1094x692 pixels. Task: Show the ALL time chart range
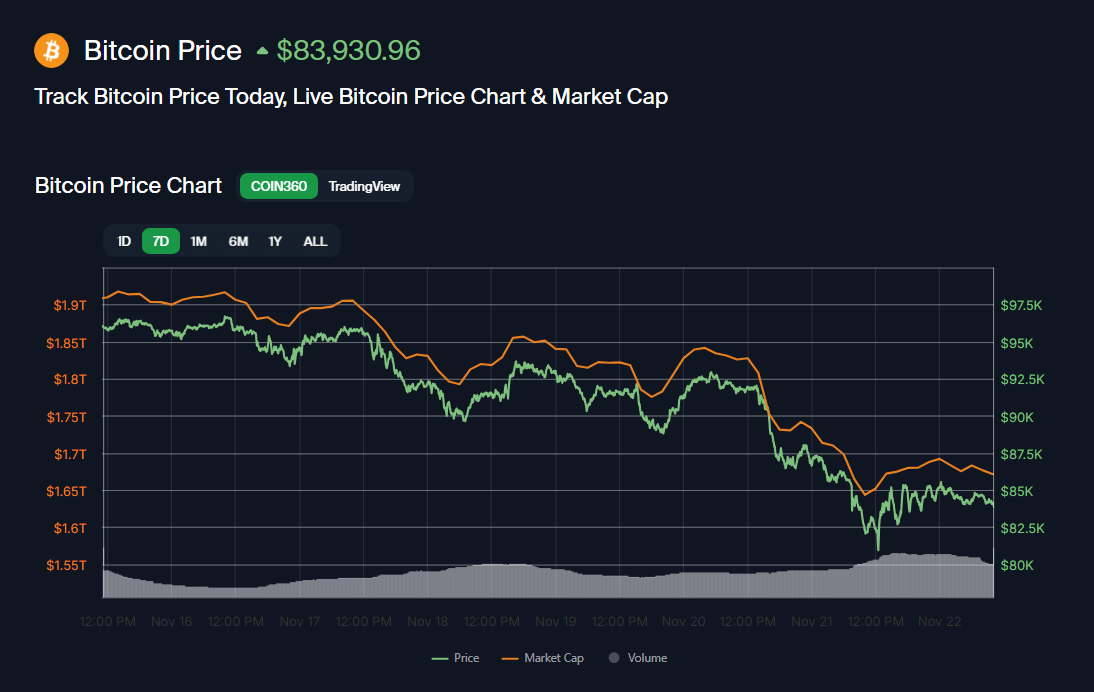(315, 241)
